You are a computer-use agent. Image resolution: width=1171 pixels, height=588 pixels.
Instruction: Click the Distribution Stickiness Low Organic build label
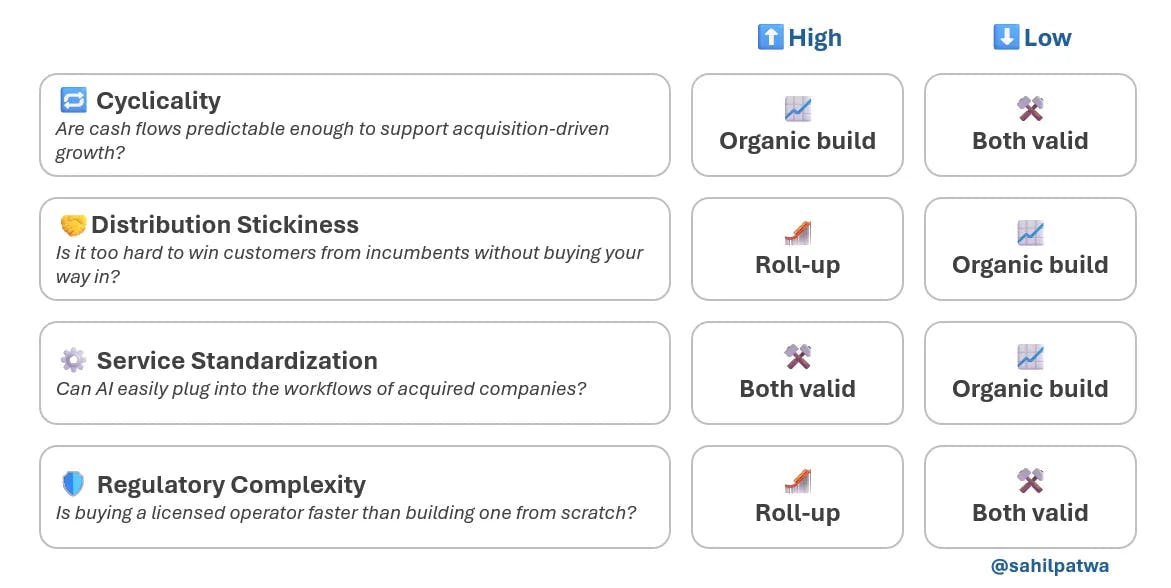click(1030, 264)
